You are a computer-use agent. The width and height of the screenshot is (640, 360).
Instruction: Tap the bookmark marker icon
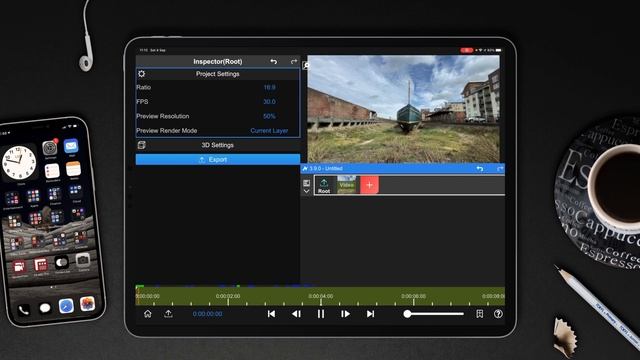480,314
